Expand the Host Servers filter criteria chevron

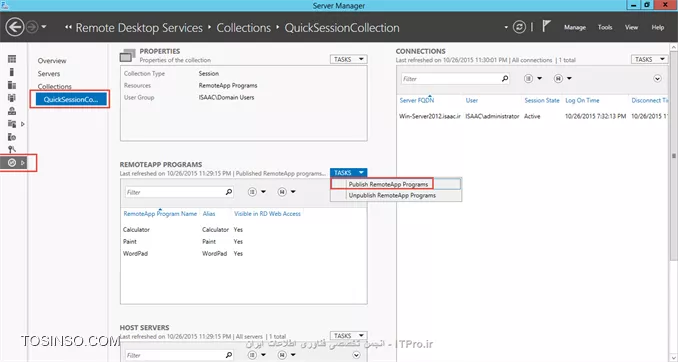pos(356,355)
